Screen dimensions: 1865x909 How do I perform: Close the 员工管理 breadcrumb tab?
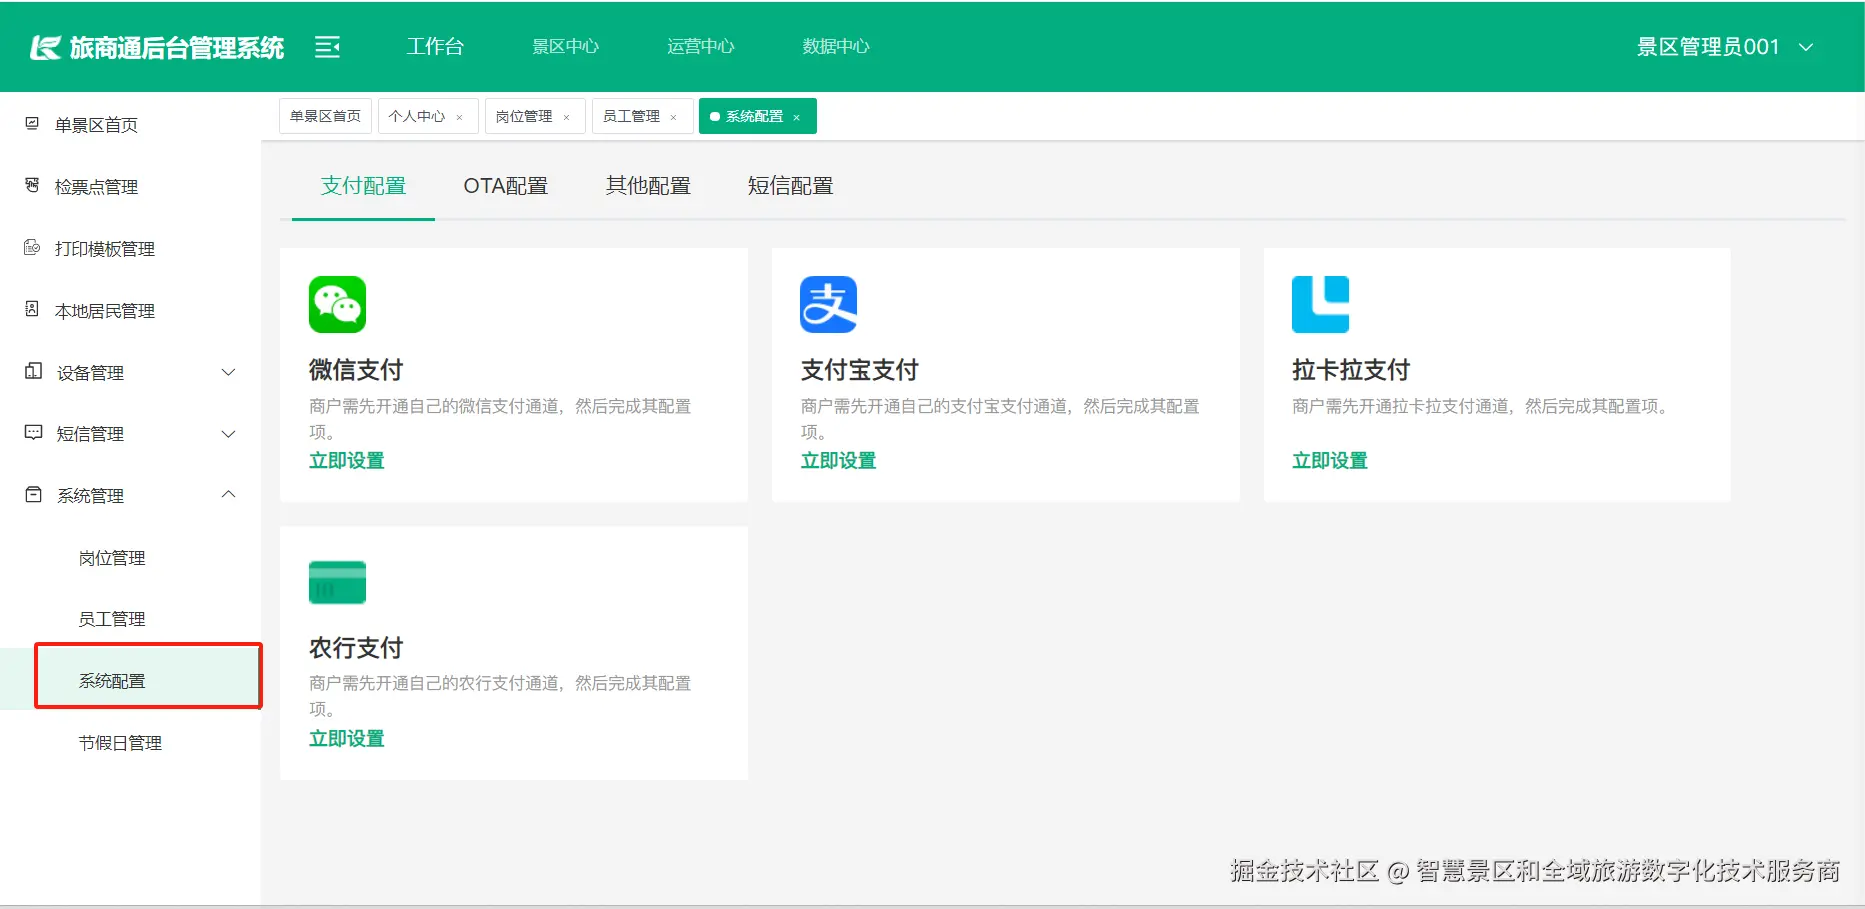[675, 116]
